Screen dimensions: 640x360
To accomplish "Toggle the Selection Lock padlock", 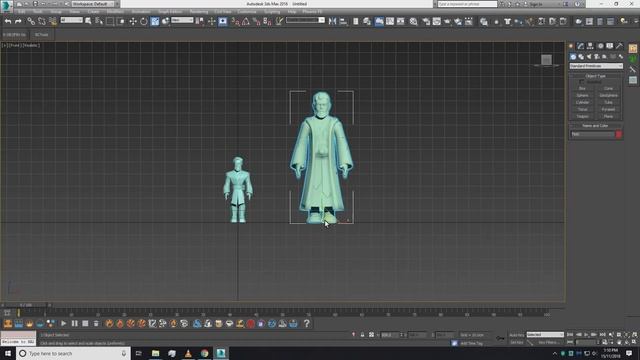I will click(x=362, y=335).
